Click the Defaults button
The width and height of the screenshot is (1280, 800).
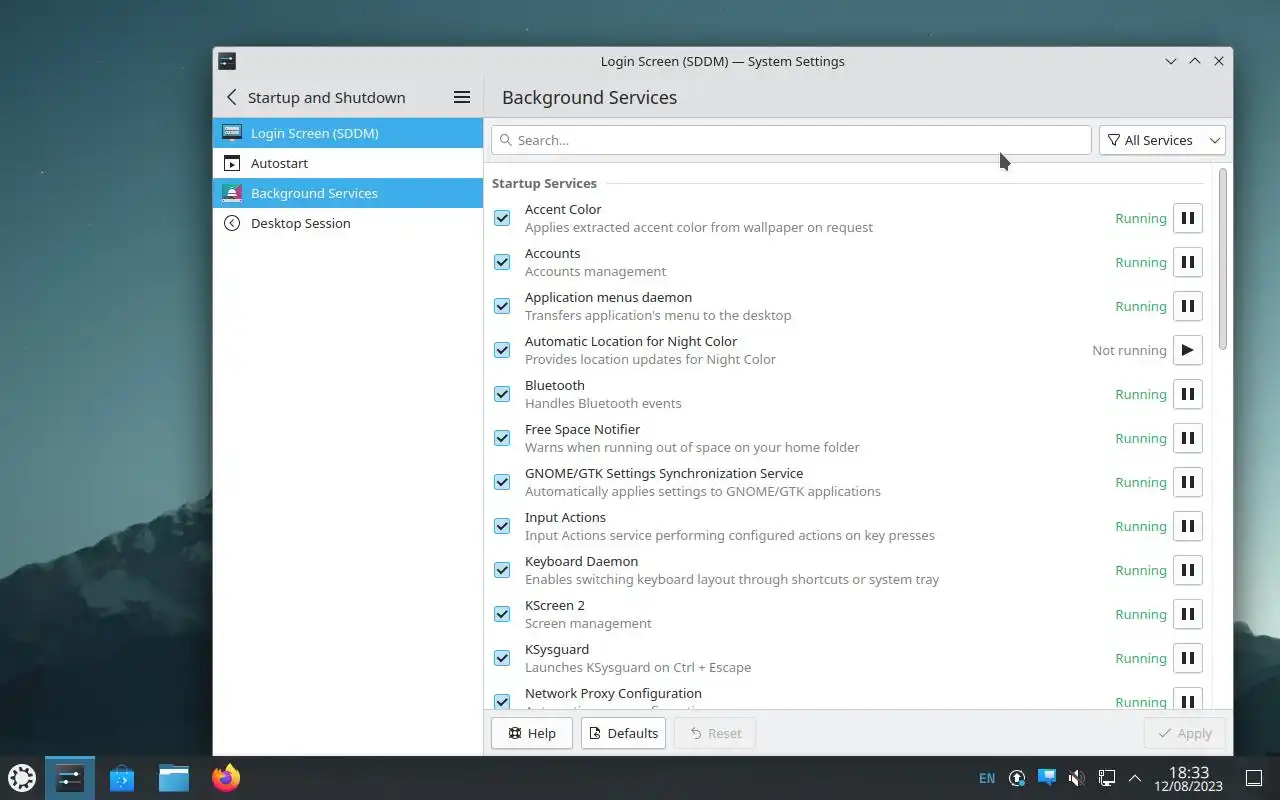(623, 733)
